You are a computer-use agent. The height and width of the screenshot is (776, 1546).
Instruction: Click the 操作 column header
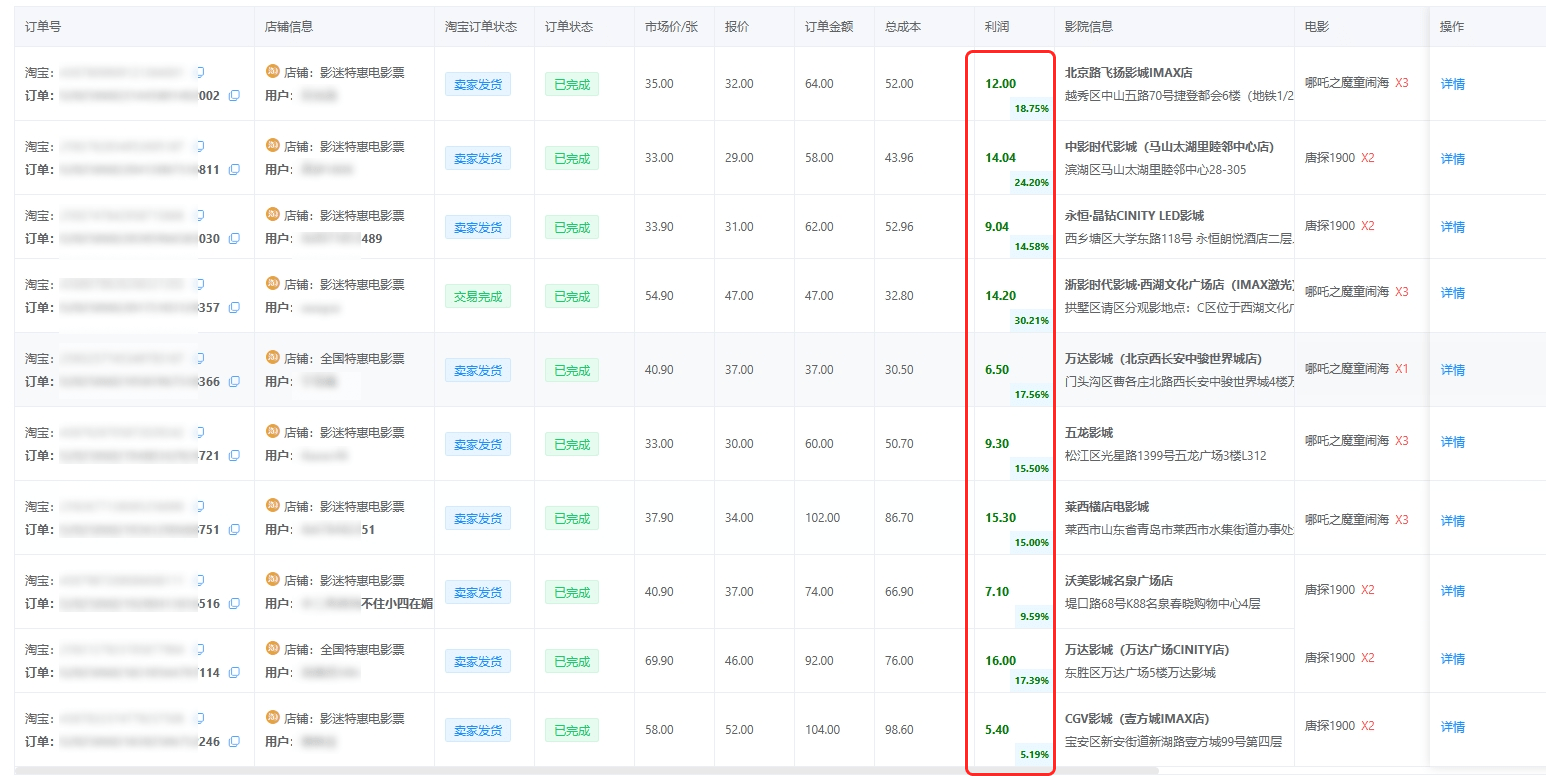coord(1452,26)
